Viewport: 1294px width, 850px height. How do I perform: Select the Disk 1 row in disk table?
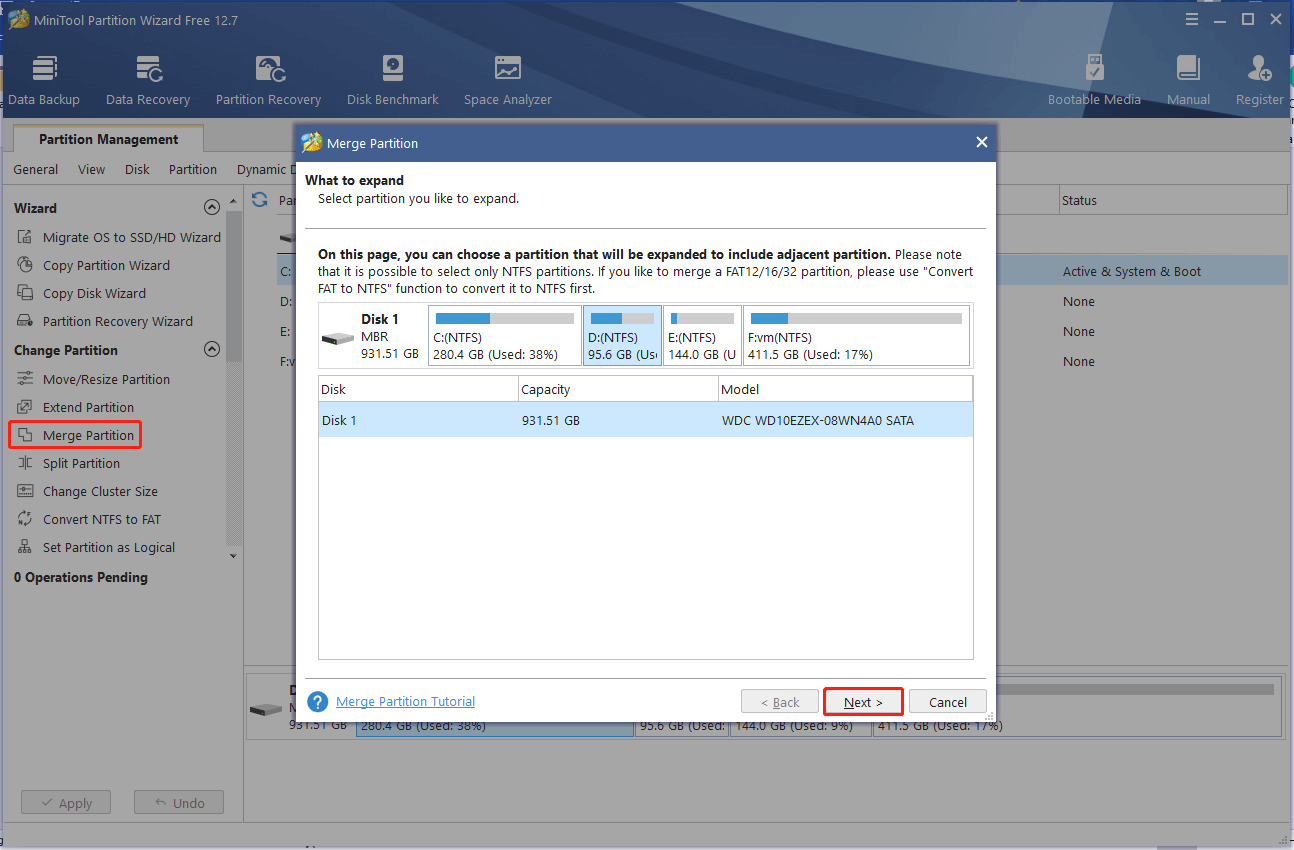click(646, 420)
